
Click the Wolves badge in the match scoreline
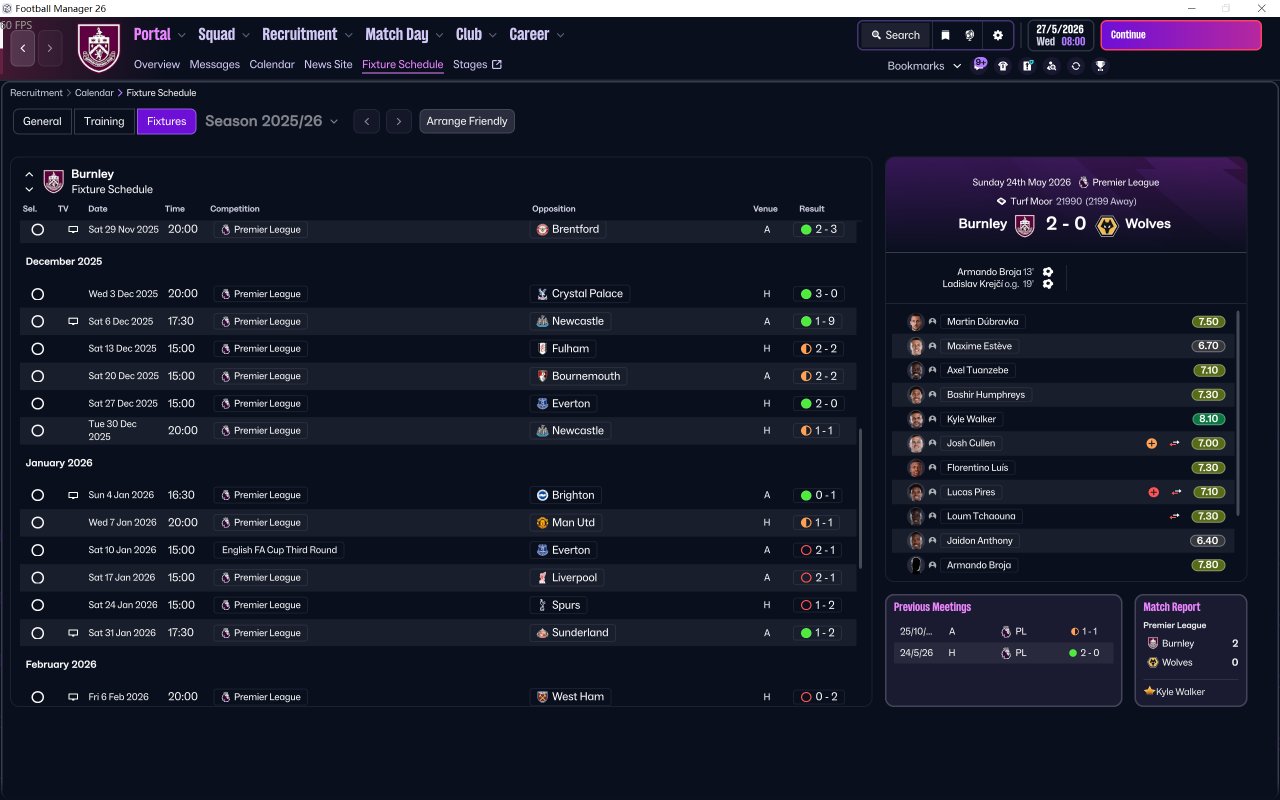click(1107, 225)
